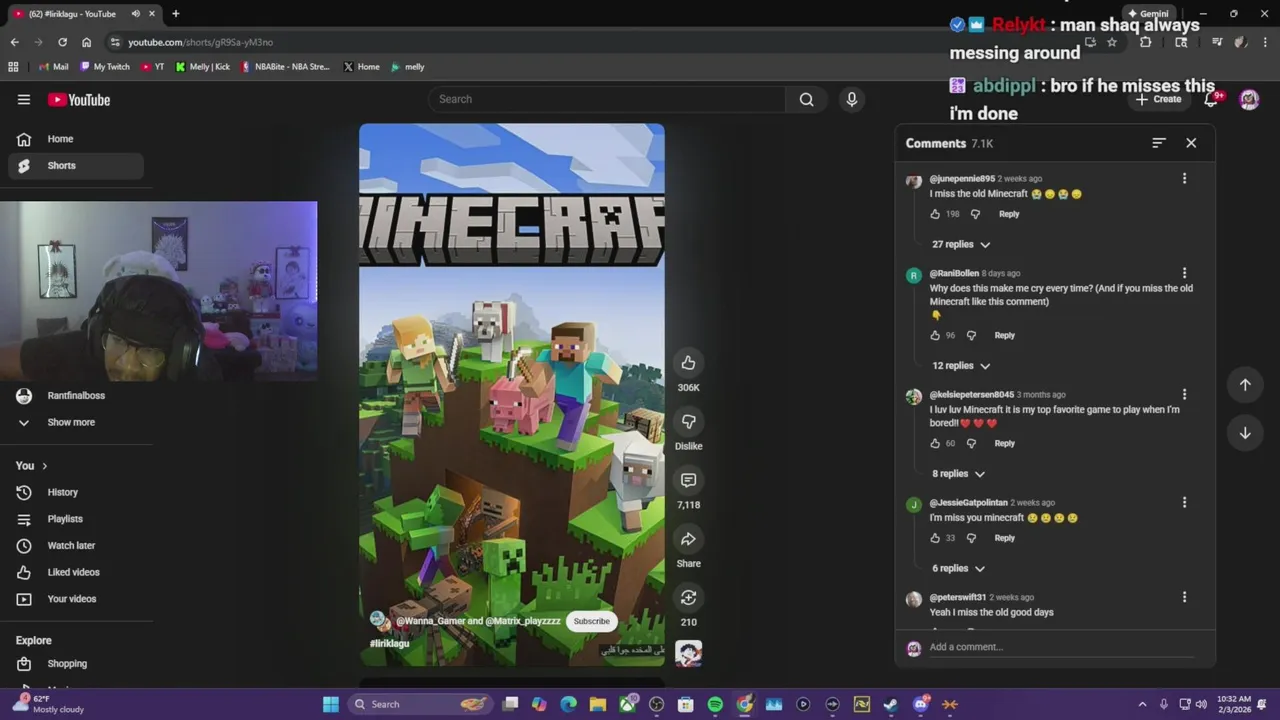Like @junepennie895's comment with 198 likes

pos(935,214)
